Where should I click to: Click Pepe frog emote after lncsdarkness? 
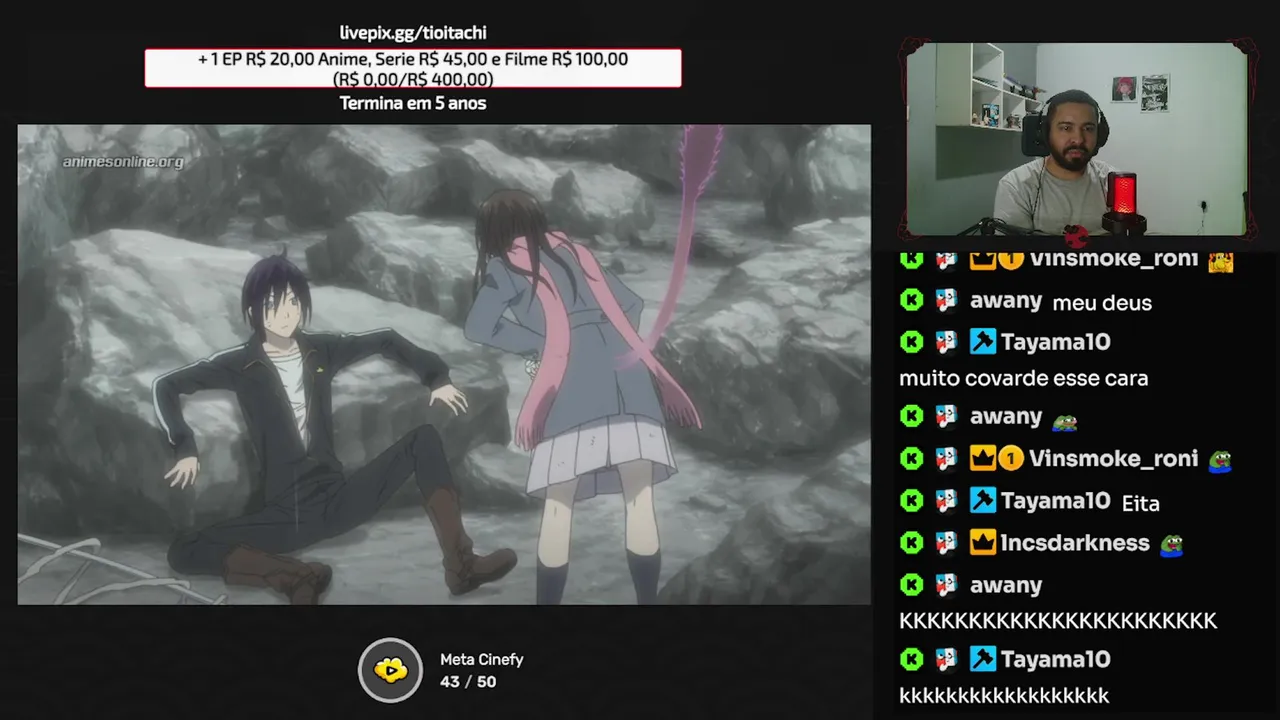coord(1171,545)
